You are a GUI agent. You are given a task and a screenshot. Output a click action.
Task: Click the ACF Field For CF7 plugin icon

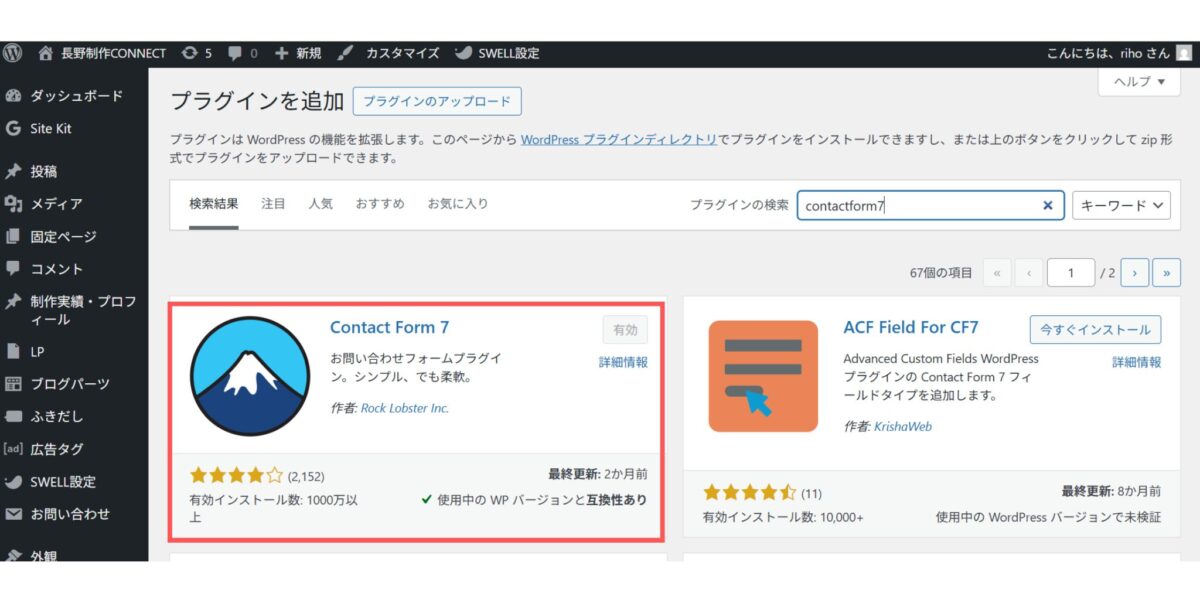click(x=762, y=376)
